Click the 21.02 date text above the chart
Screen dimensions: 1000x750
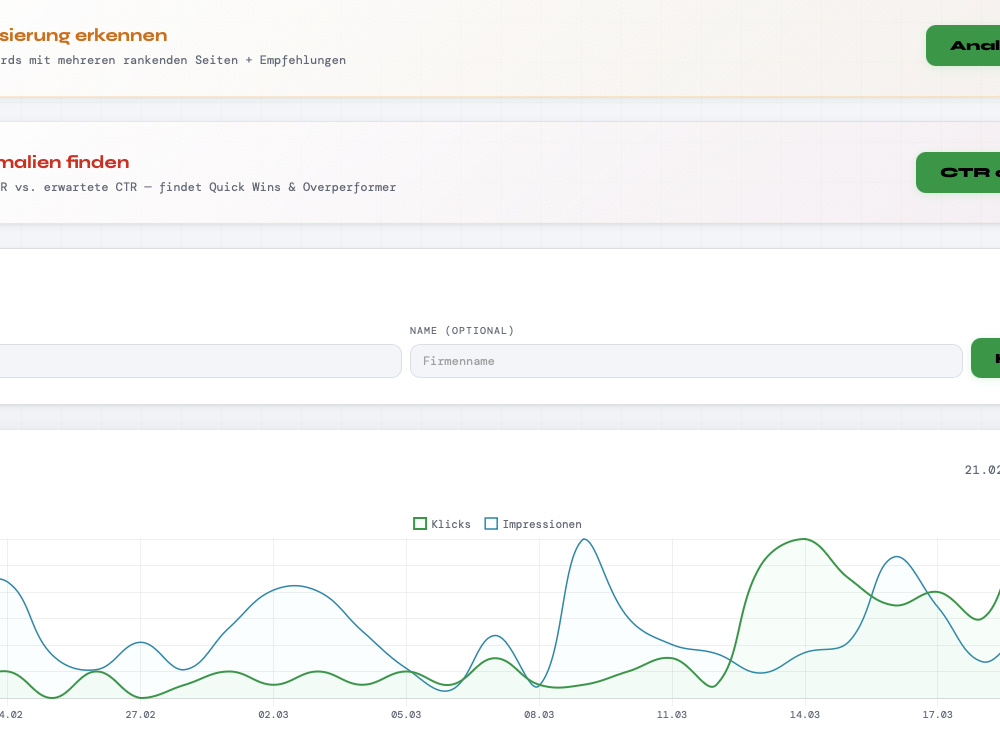(982, 470)
